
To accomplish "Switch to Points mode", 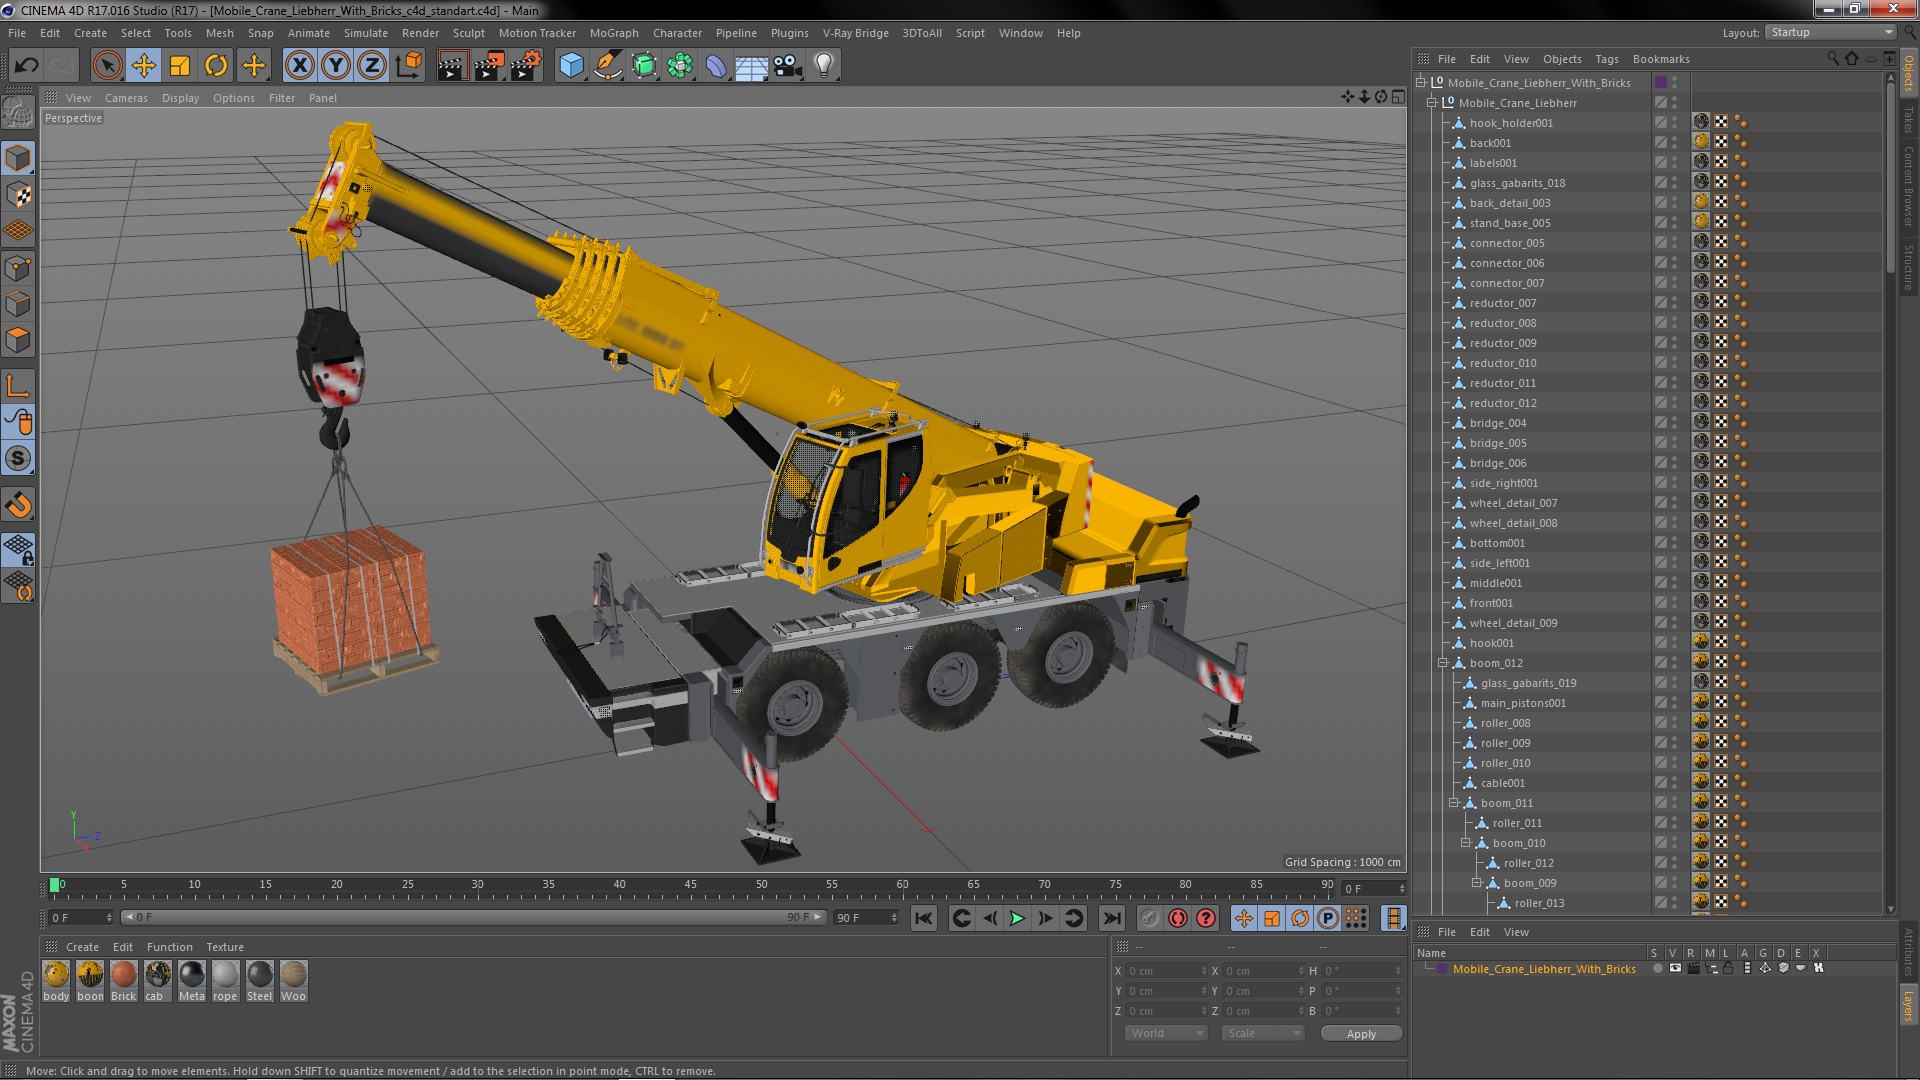I will click(x=18, y=267).
